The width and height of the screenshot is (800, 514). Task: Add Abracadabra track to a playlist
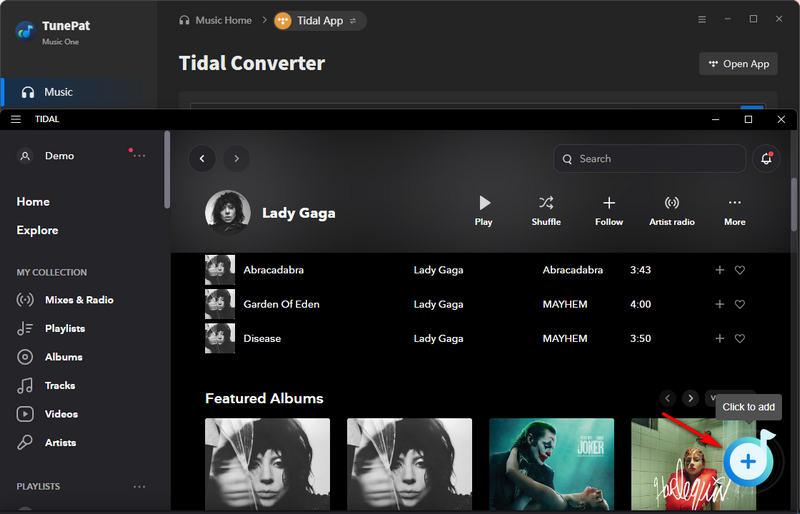[x=719, y=270]
